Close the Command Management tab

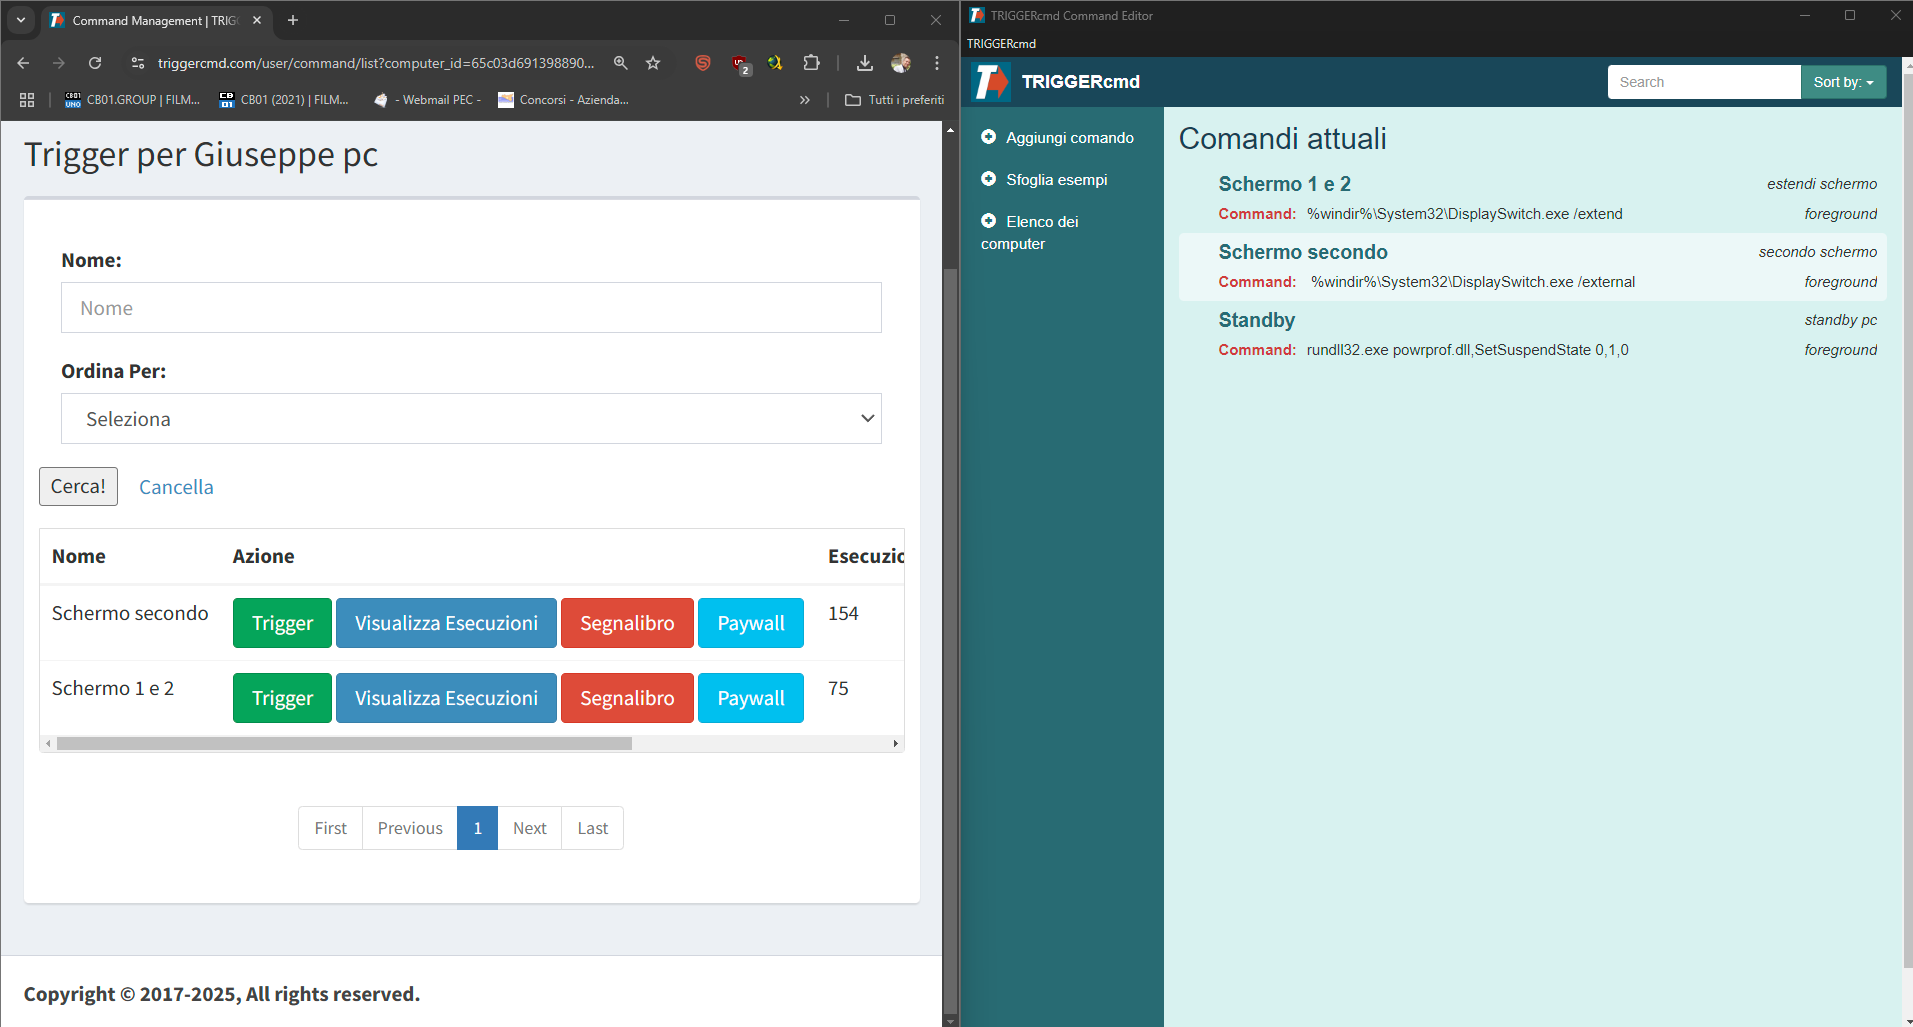pos(257,20)
